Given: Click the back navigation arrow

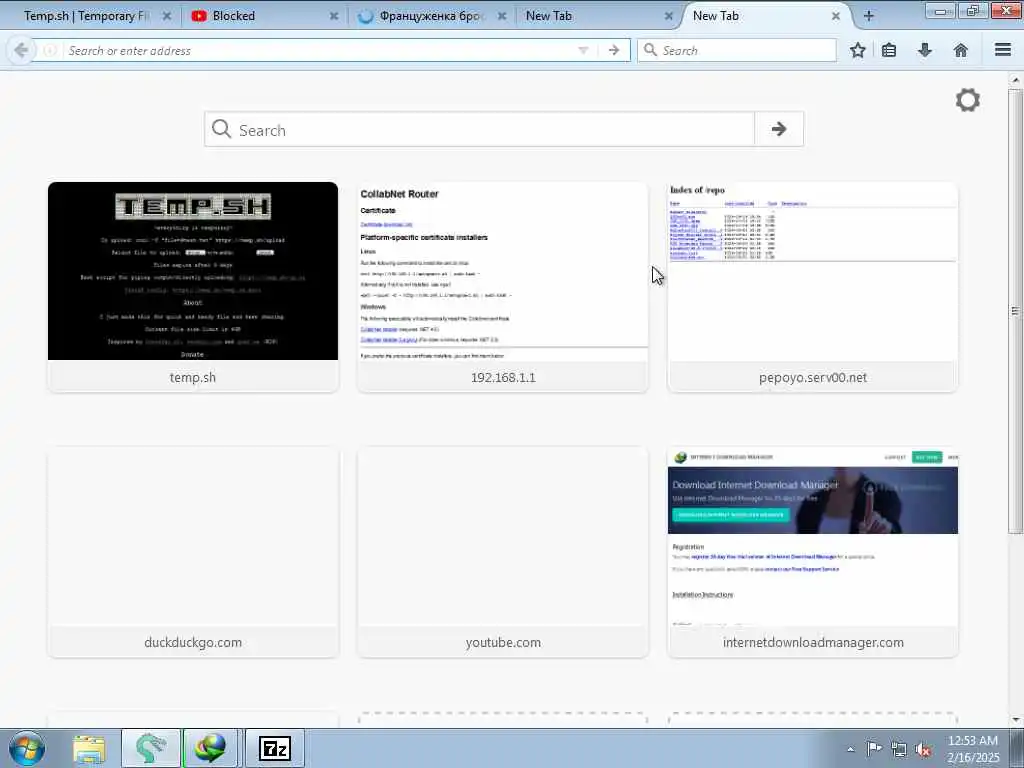Looking at the screenshot, I should 21,50.
